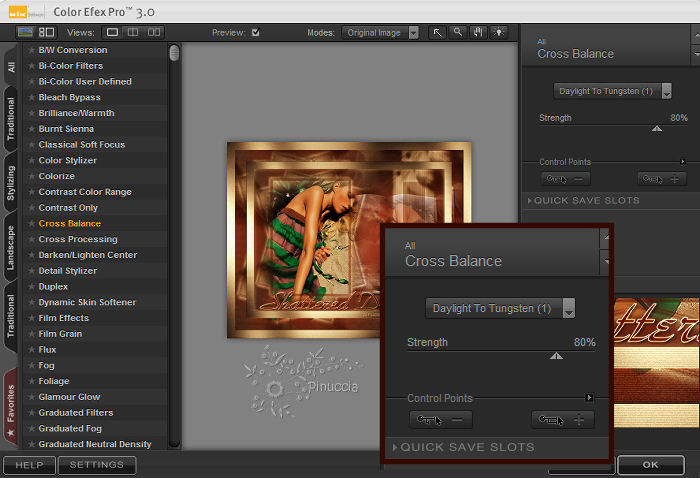Toggle favorite star beside Cross Balance
Image resolution: width=700 pixels, height=478 pixels.
point(31,224)
